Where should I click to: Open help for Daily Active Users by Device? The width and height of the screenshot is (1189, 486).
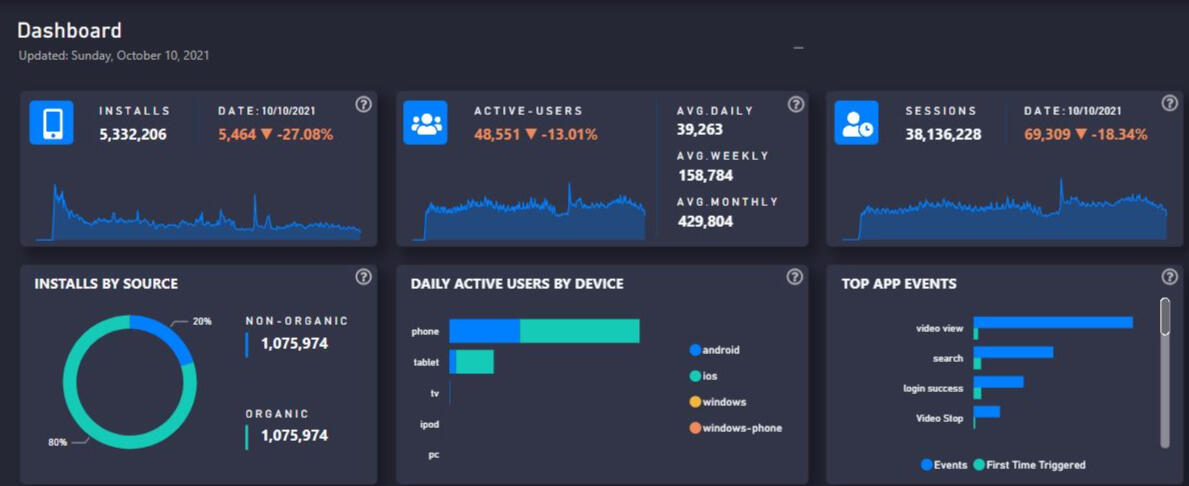pyautogui.click(x=795, y=277)
